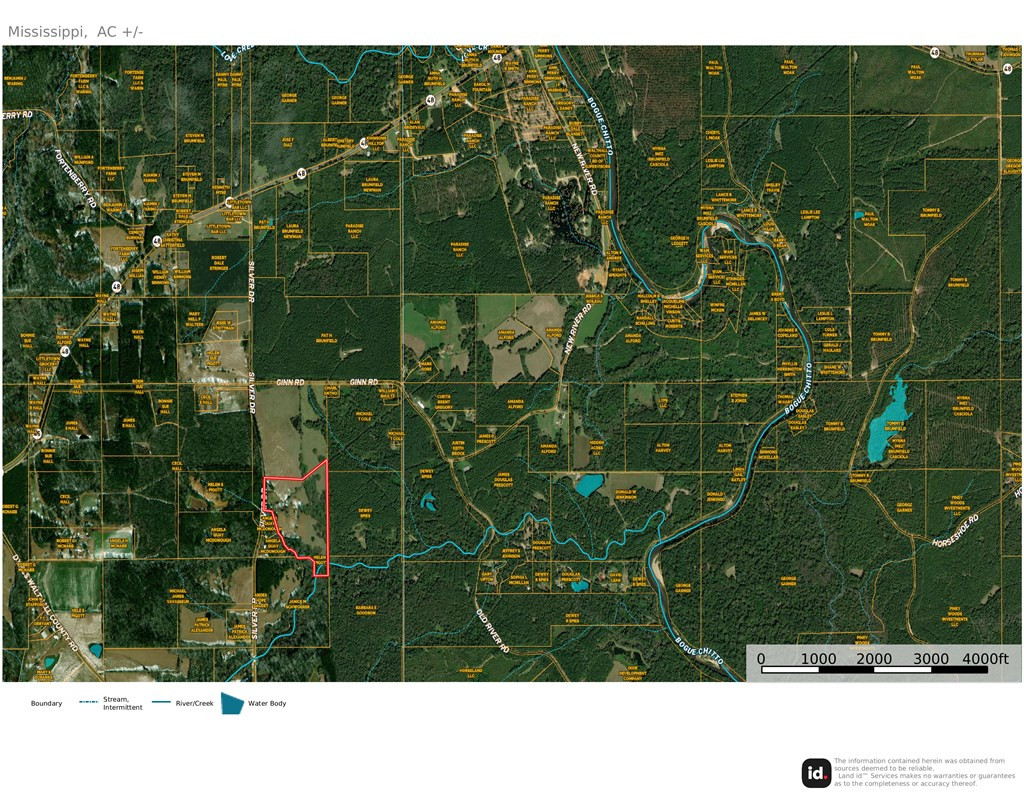
Task: Select the Water Body legend symbol
Action: pyautogui.click(x=232, y=704)
